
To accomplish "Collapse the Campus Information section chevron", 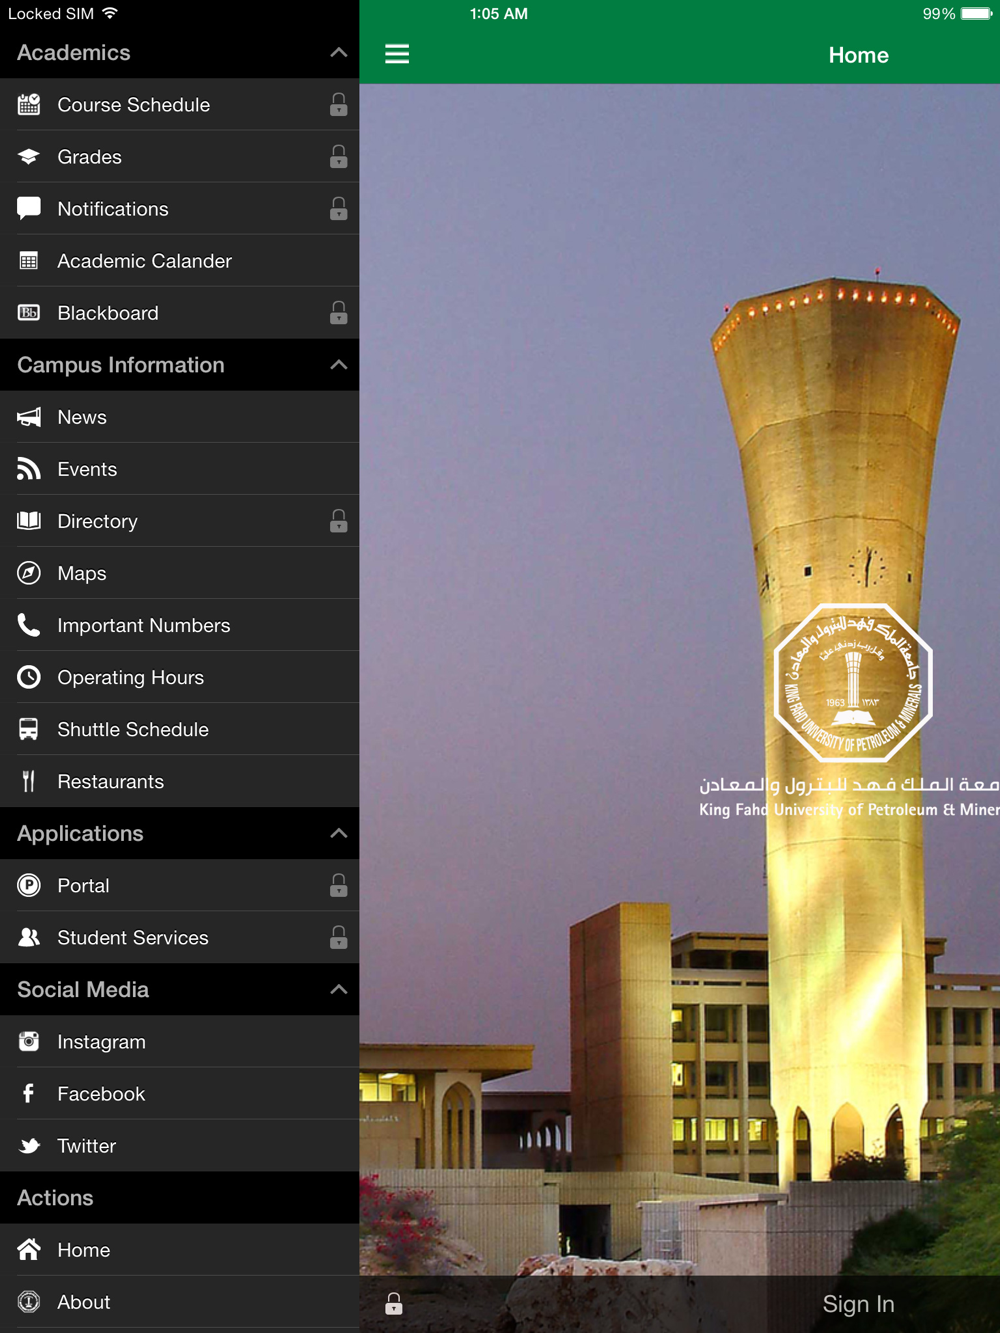I will (x=339, y=365).
